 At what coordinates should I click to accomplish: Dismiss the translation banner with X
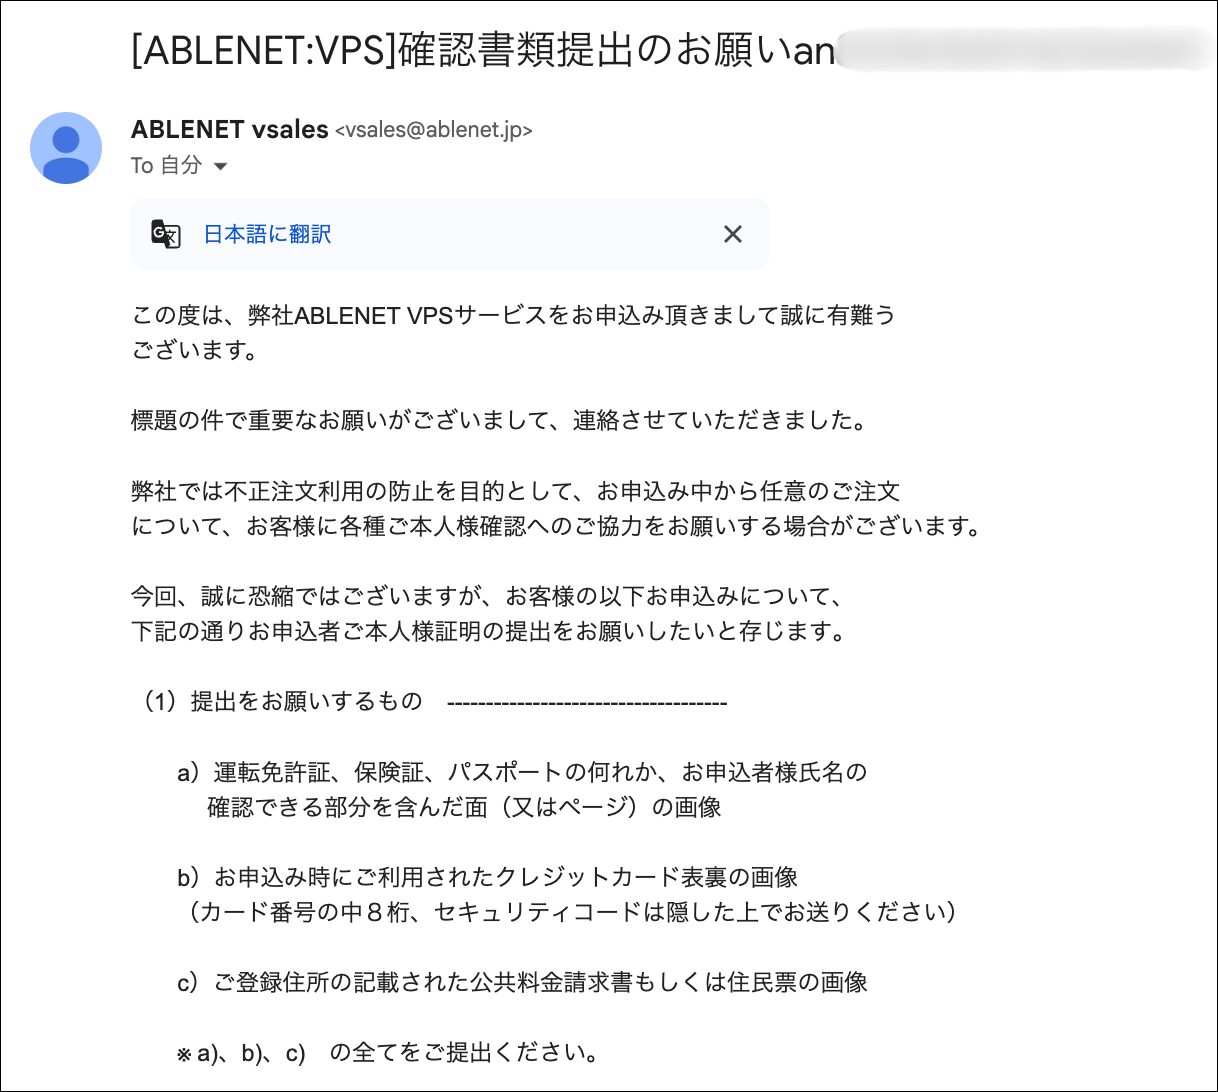pyautogui.click(x=733, y=234)
